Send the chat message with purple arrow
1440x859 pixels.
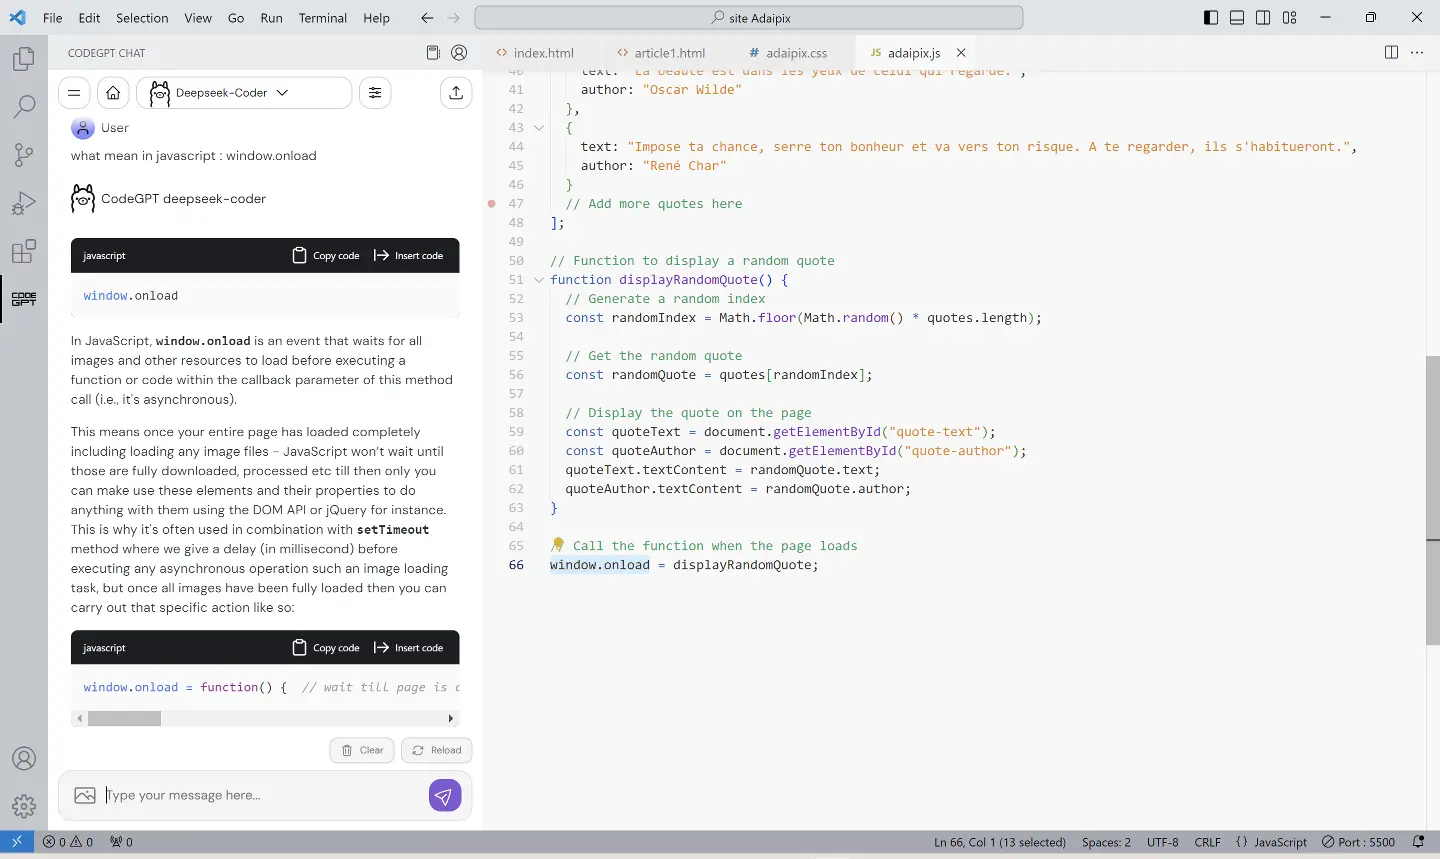point(445,796)
